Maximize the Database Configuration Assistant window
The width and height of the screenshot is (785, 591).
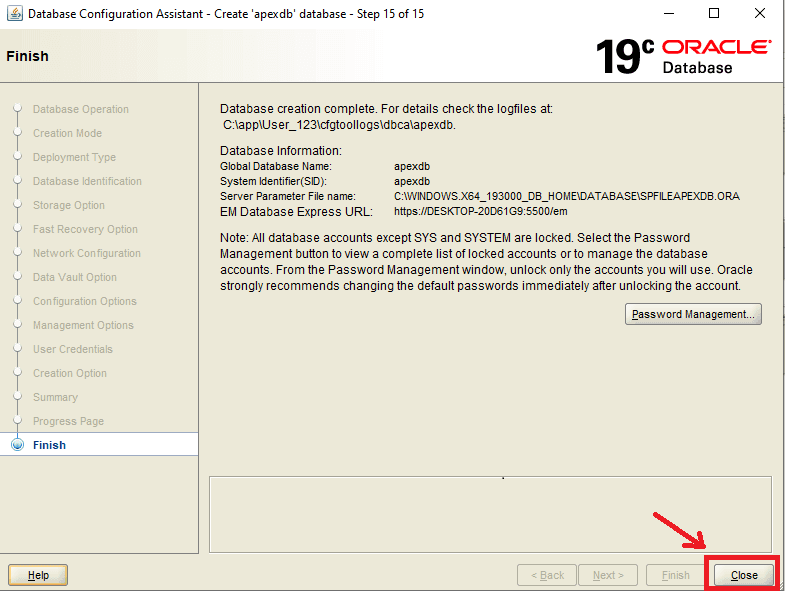(713, 14)
